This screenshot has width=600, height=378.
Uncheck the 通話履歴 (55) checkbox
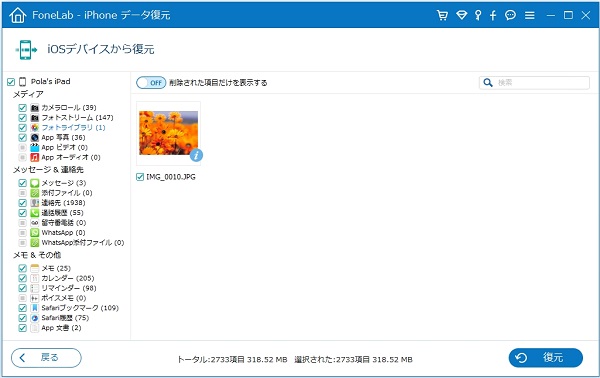[22, 213]
